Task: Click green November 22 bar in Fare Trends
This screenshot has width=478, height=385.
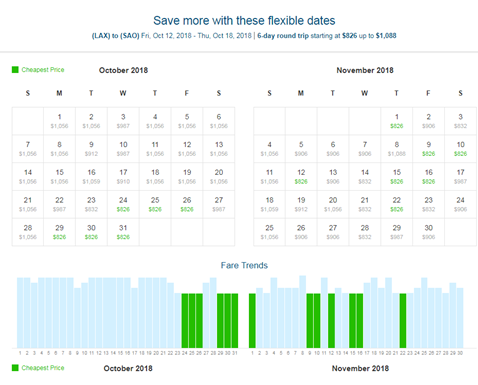Action: click(403, 321)
